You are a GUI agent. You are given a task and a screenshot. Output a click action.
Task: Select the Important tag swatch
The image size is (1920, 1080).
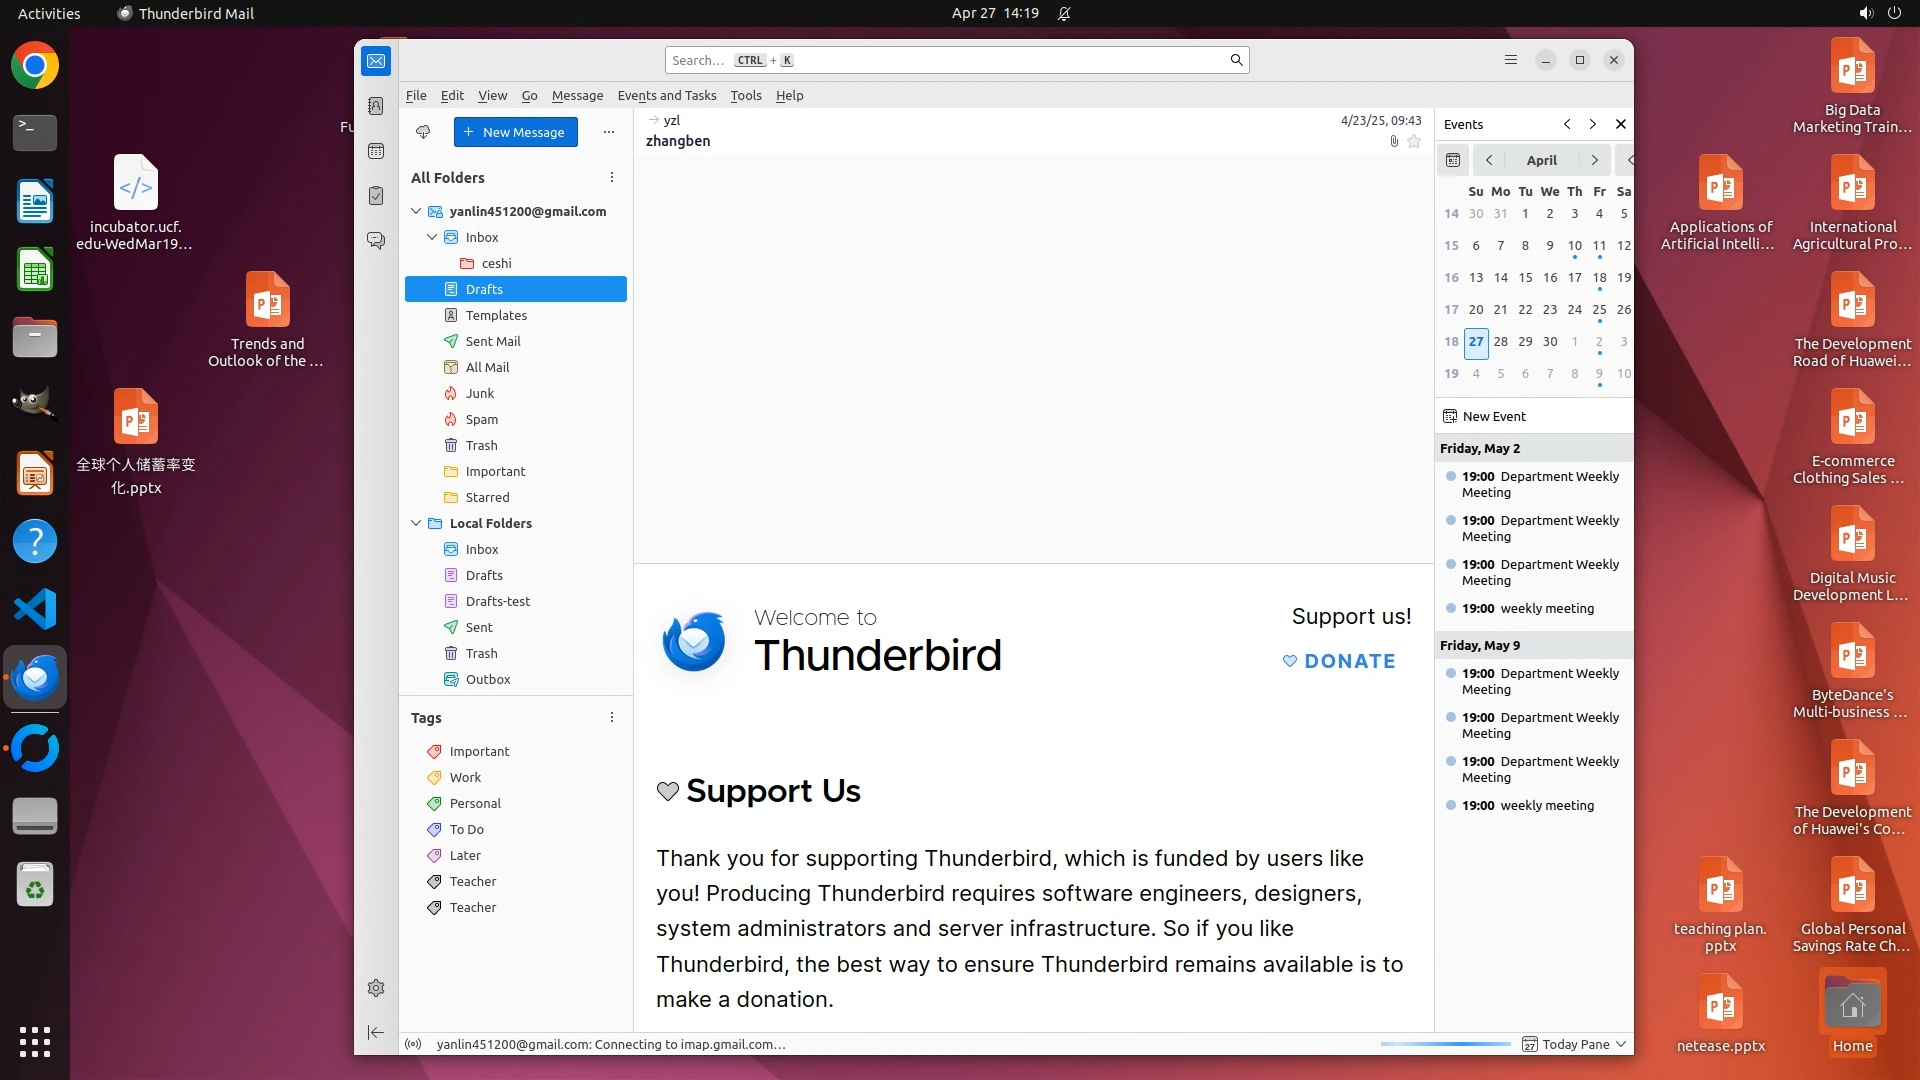[434, 751]
